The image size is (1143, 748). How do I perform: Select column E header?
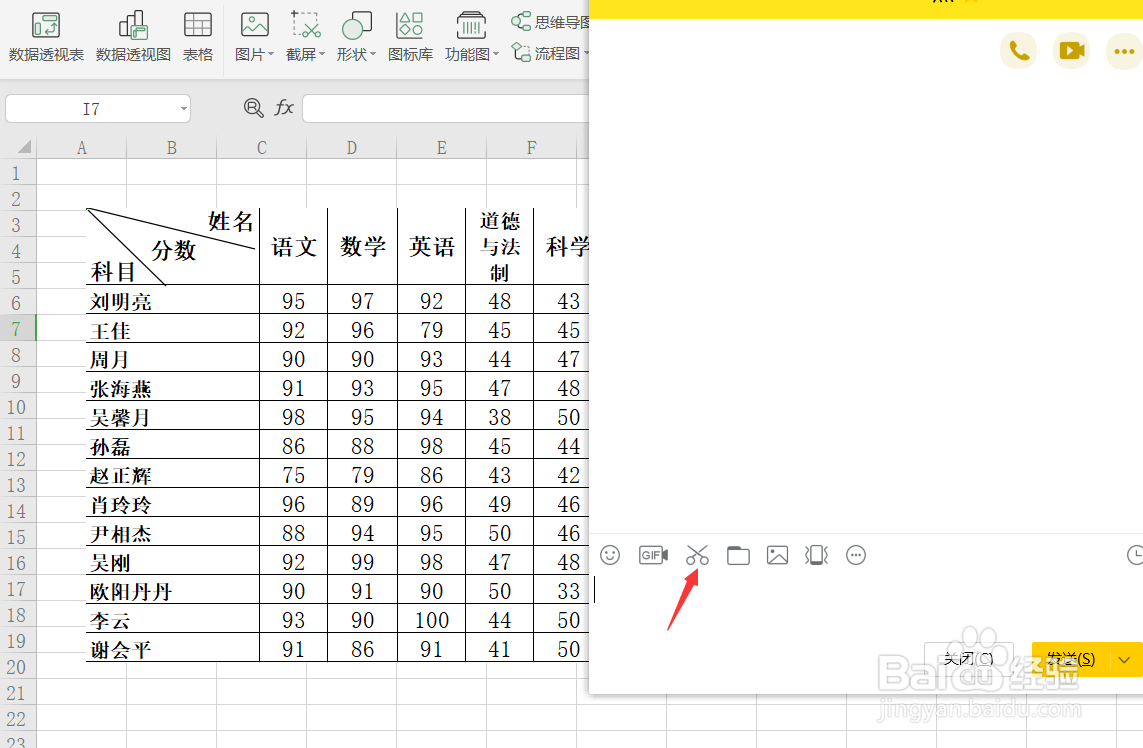tap(442, 147)
